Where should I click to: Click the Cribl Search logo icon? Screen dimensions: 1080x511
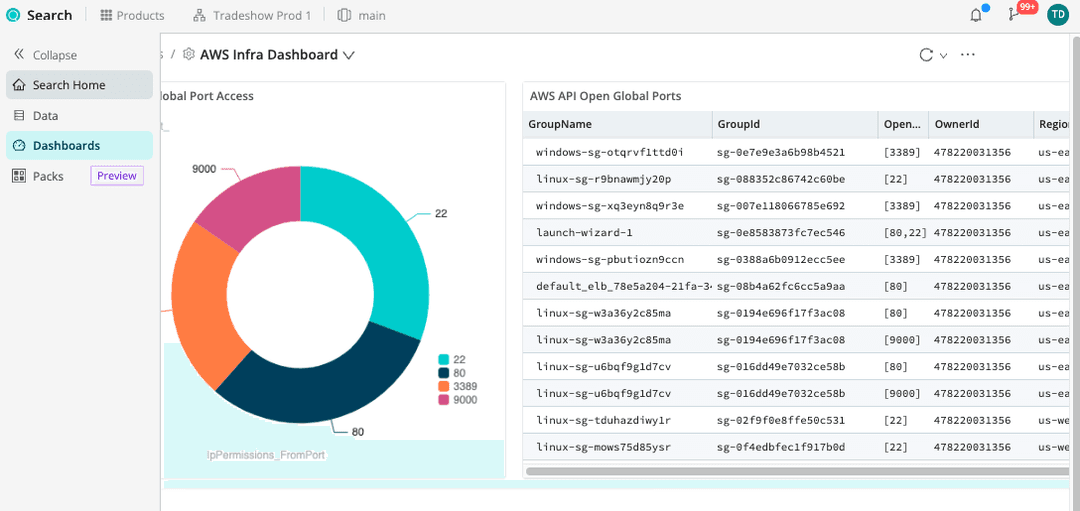pos(13,15)
